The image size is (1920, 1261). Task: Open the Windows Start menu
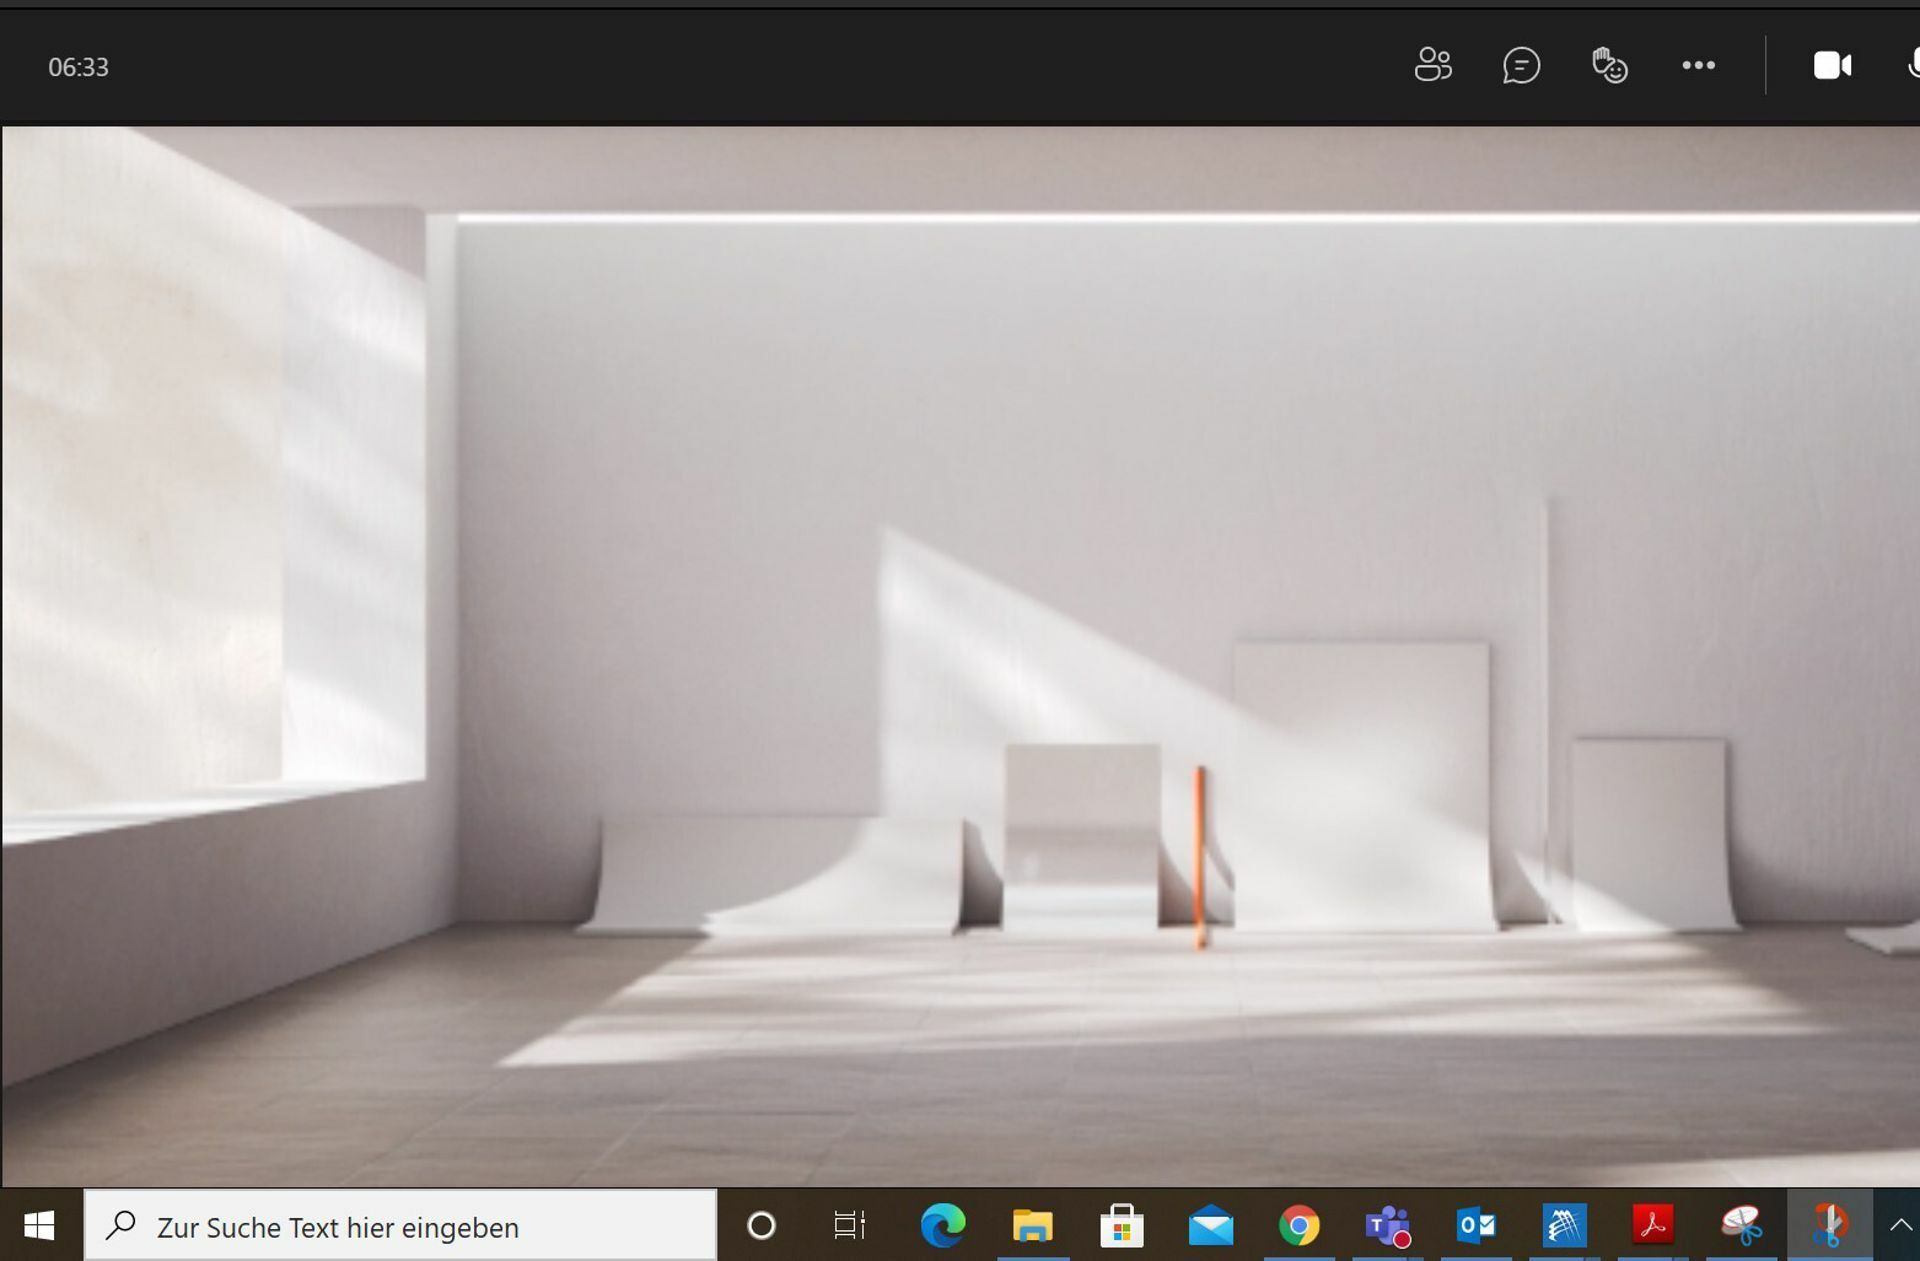[39, 1225]
